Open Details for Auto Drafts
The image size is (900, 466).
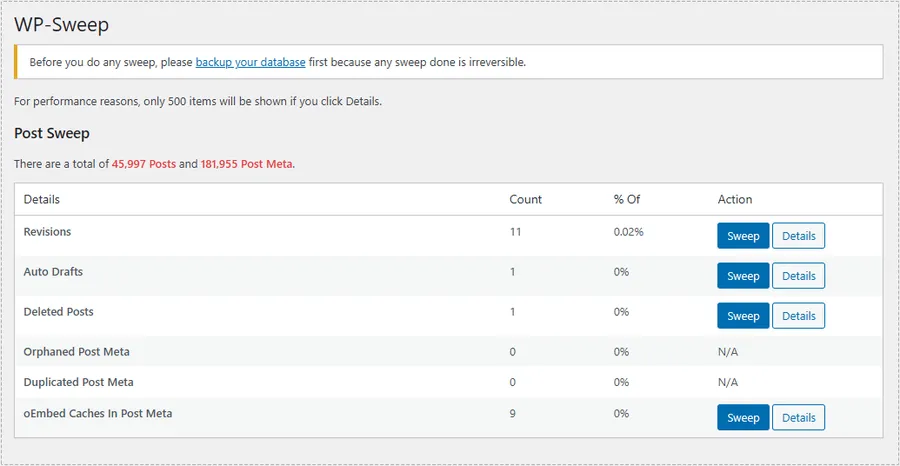(x=798, y=276)
